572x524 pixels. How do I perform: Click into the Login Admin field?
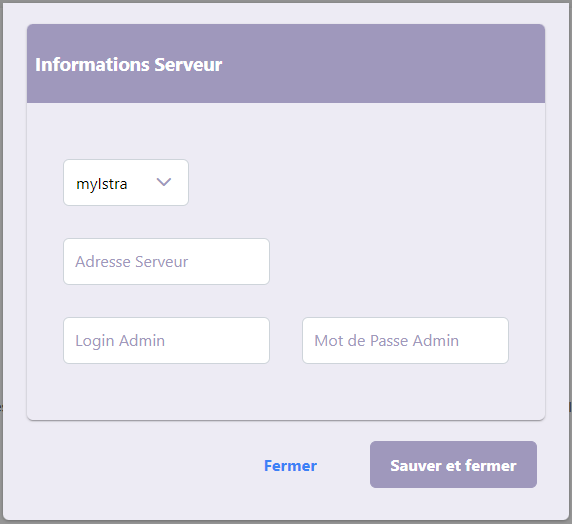point(166,340)
